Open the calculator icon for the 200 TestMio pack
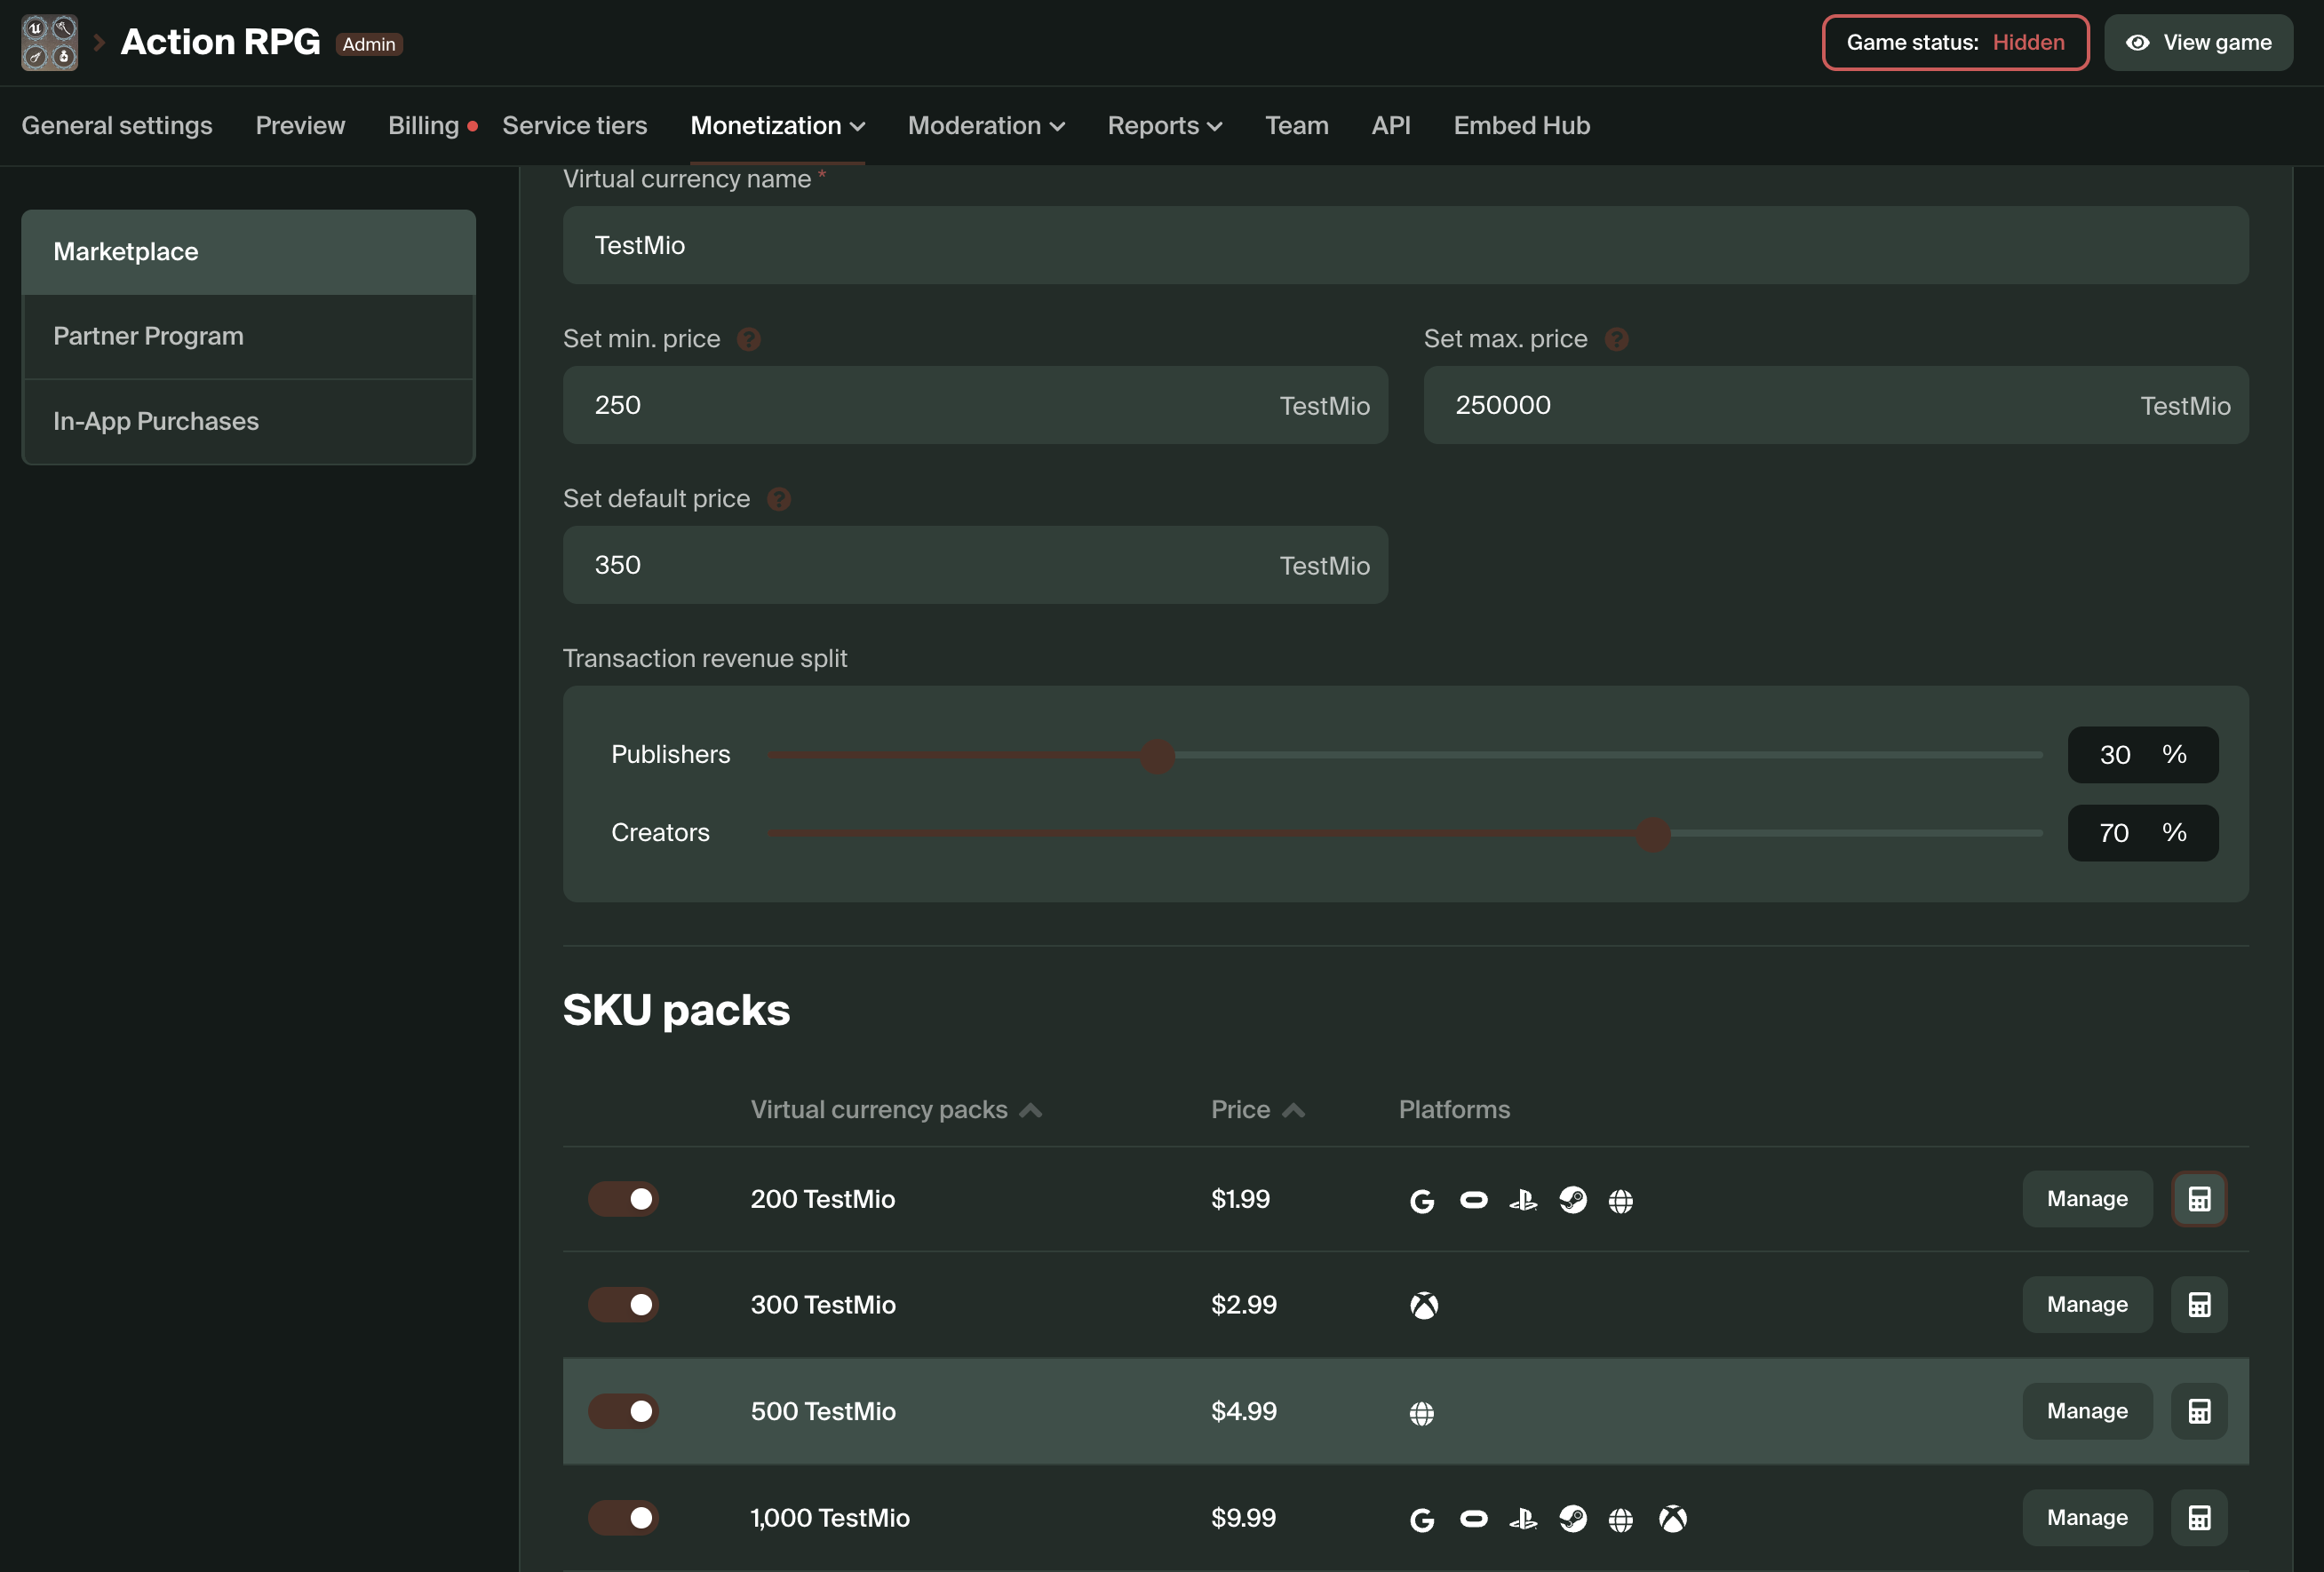 point(2198,1199)
